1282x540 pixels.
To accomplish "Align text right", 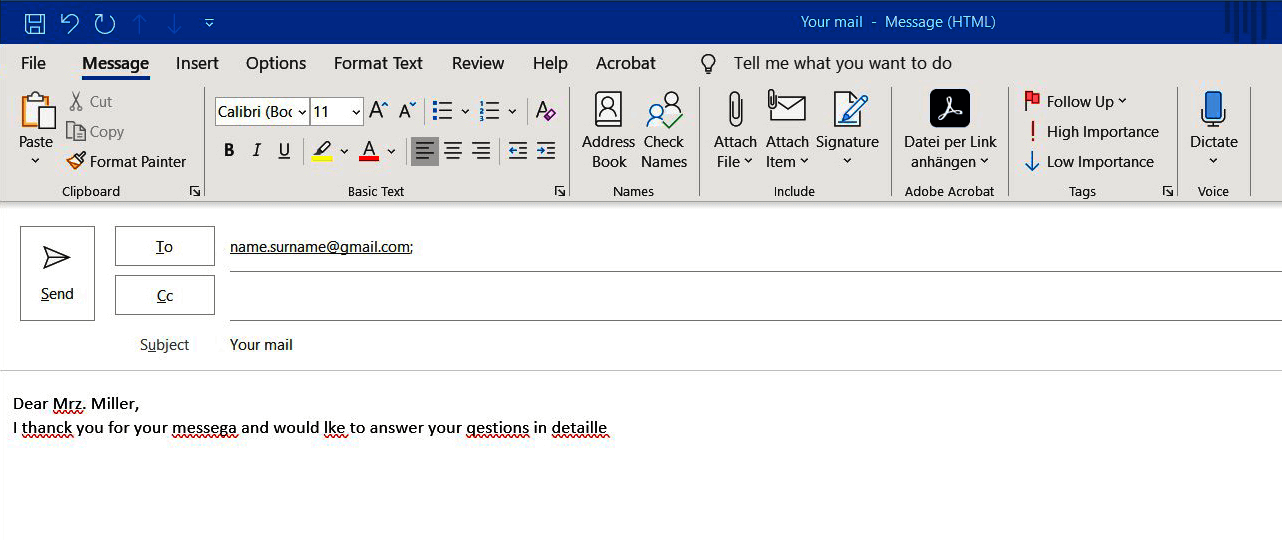I will point(481,151).
